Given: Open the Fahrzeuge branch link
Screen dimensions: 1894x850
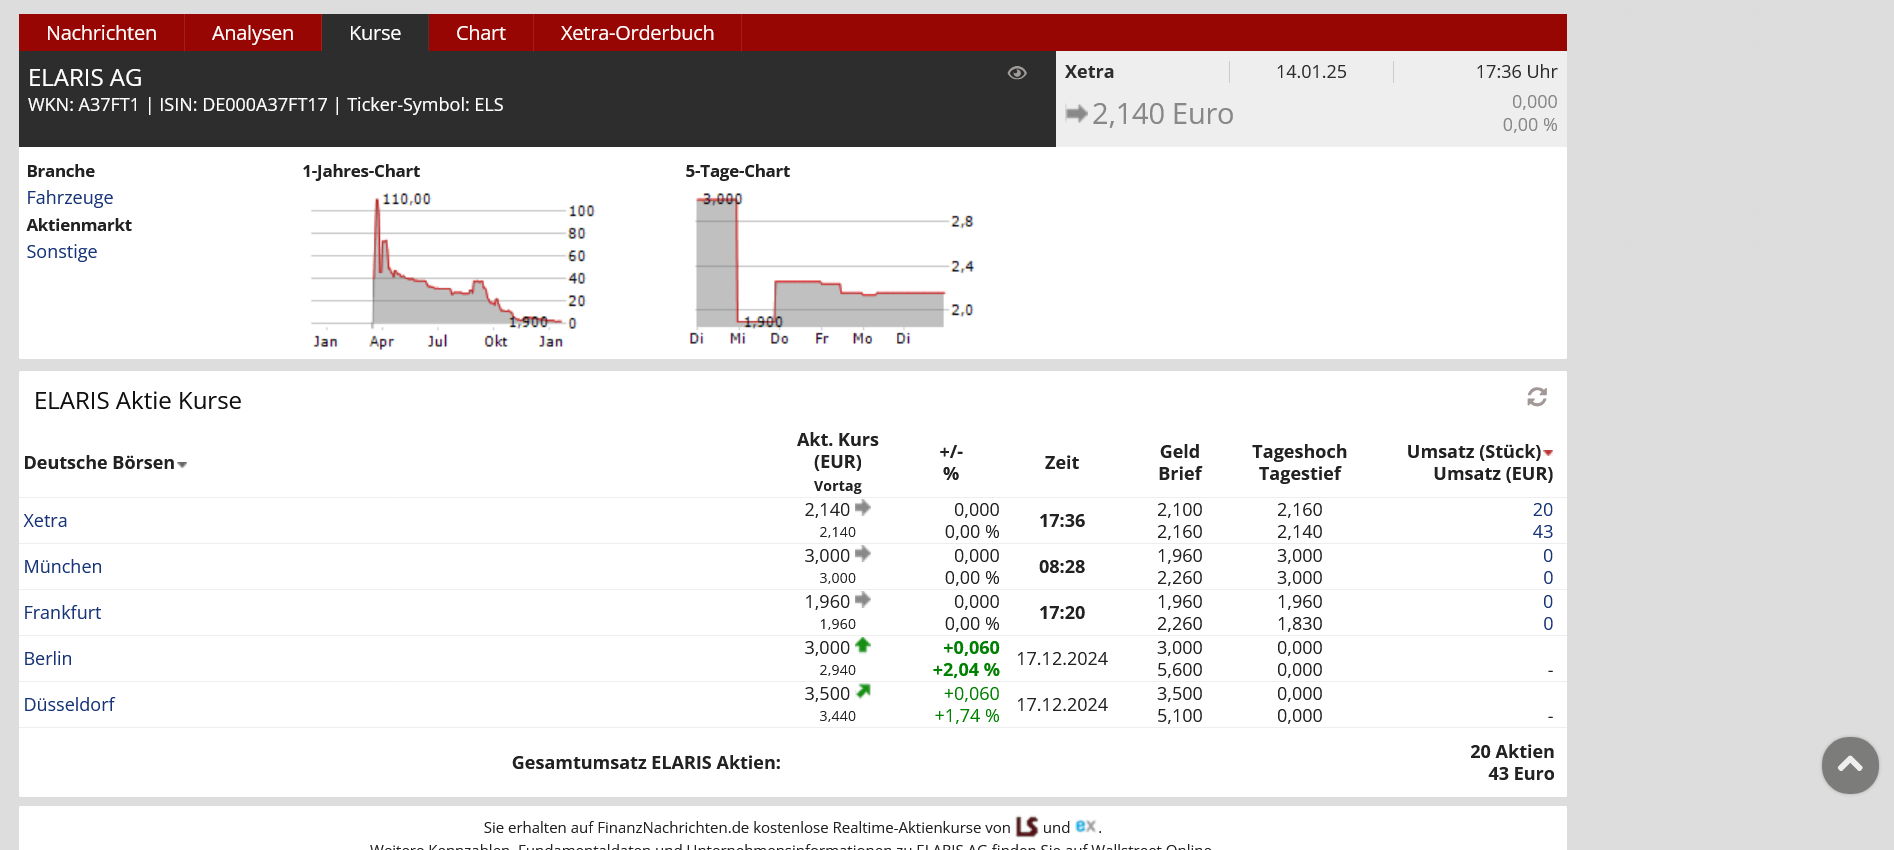Looking at the screenshot, I should pos(70,198).
